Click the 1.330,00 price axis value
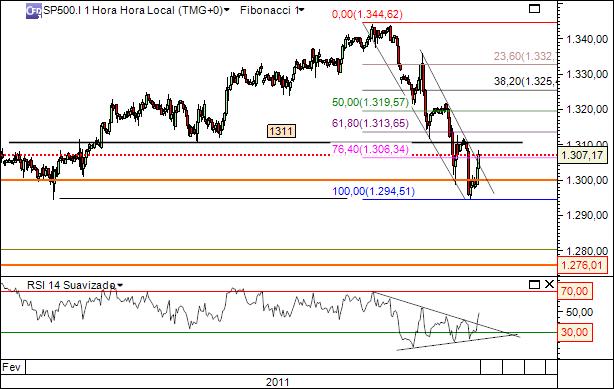Viewport: 614px width, 389px height. click(x=587, y=74)
